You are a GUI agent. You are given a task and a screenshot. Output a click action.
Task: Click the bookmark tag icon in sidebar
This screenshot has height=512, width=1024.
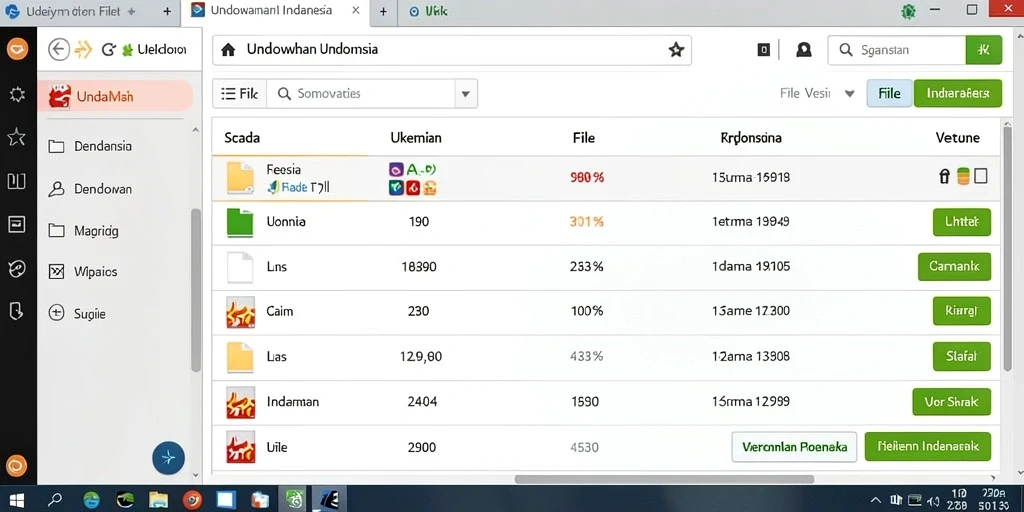(16, 311)
